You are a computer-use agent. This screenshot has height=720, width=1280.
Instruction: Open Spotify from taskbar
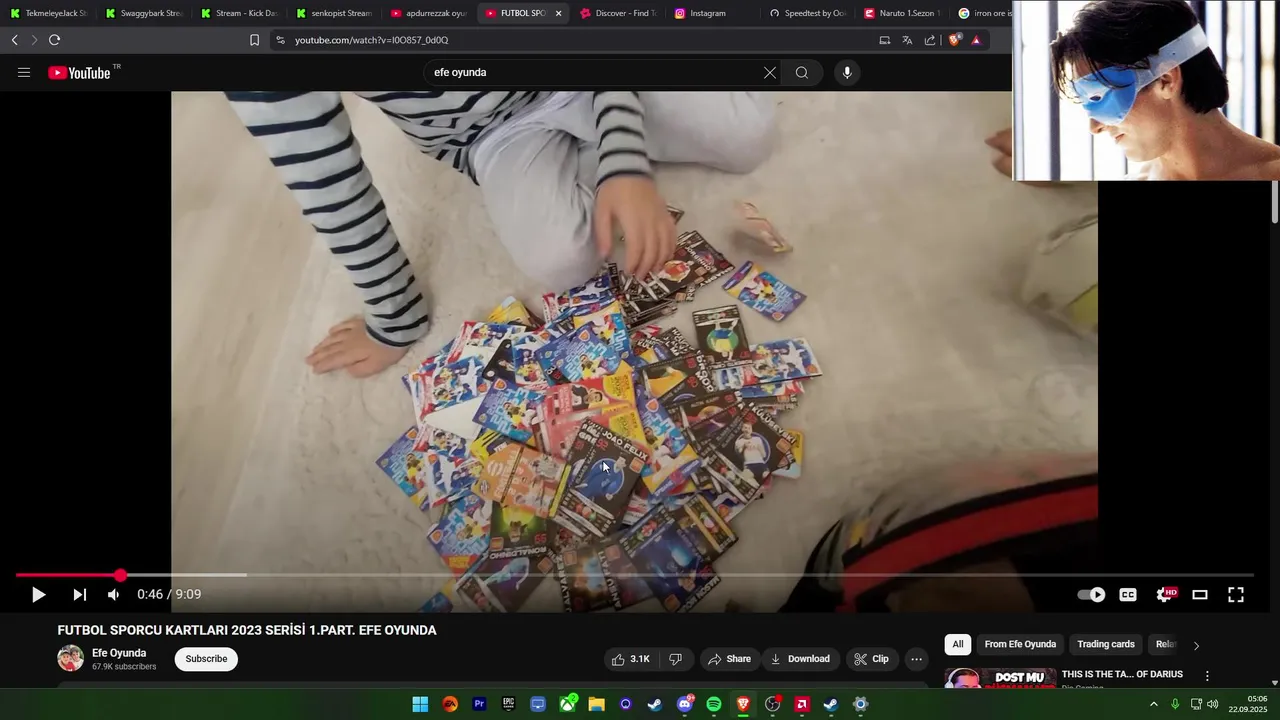click(714, 704)
